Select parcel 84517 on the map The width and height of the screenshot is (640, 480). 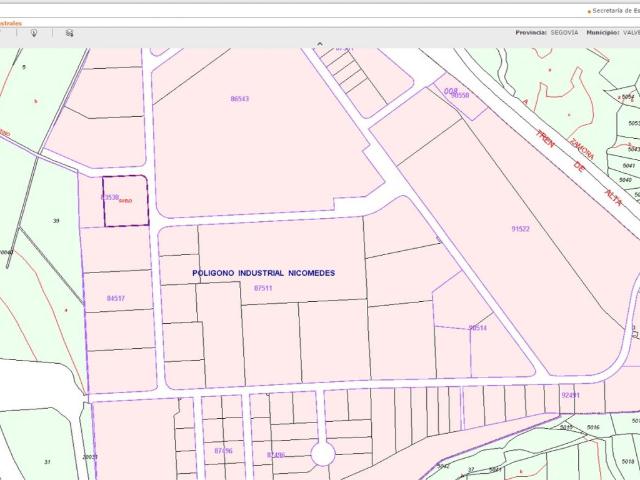click(116, 298)
